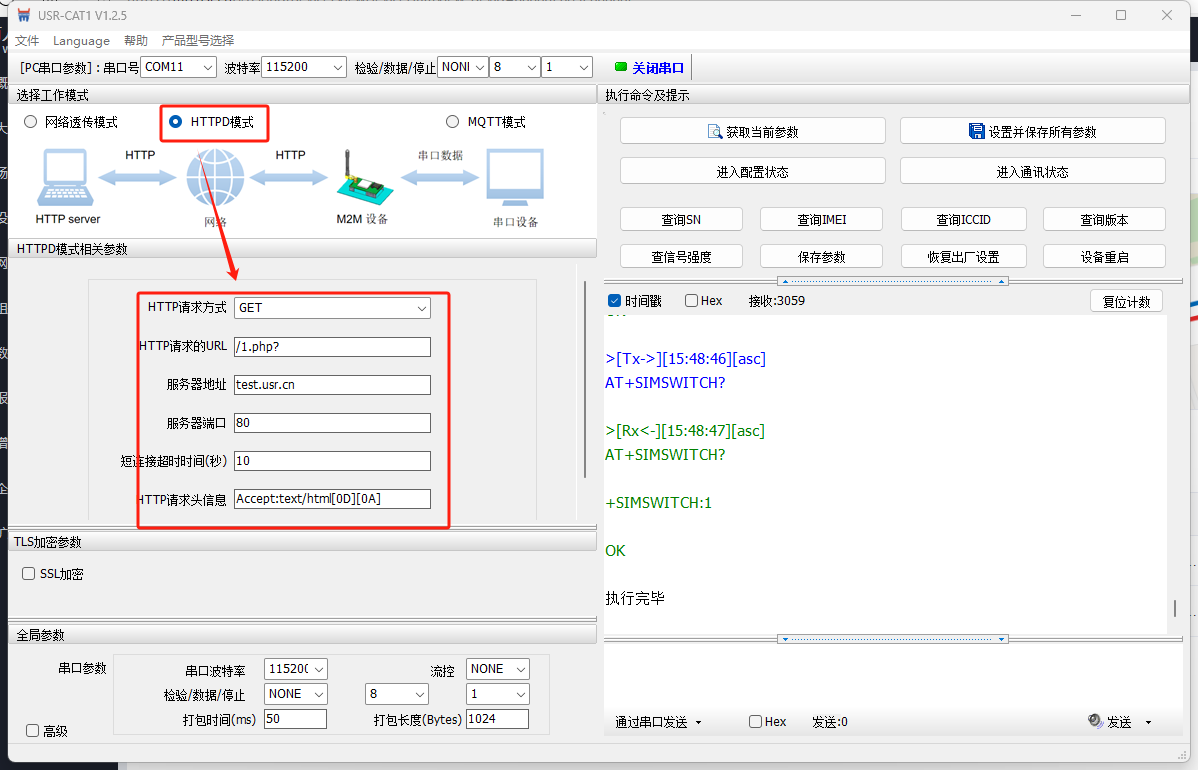1198x770 pixels.
Task: Click the green serial port status indicator
Action: pyautogui.click(x=620, y=67)
